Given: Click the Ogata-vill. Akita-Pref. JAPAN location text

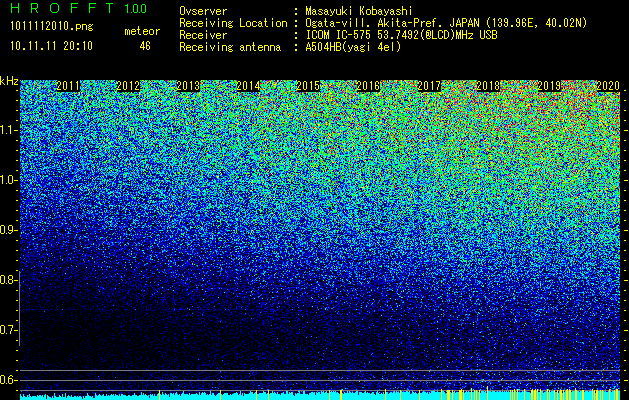Looking at the screenshot, I should (446, 23).
